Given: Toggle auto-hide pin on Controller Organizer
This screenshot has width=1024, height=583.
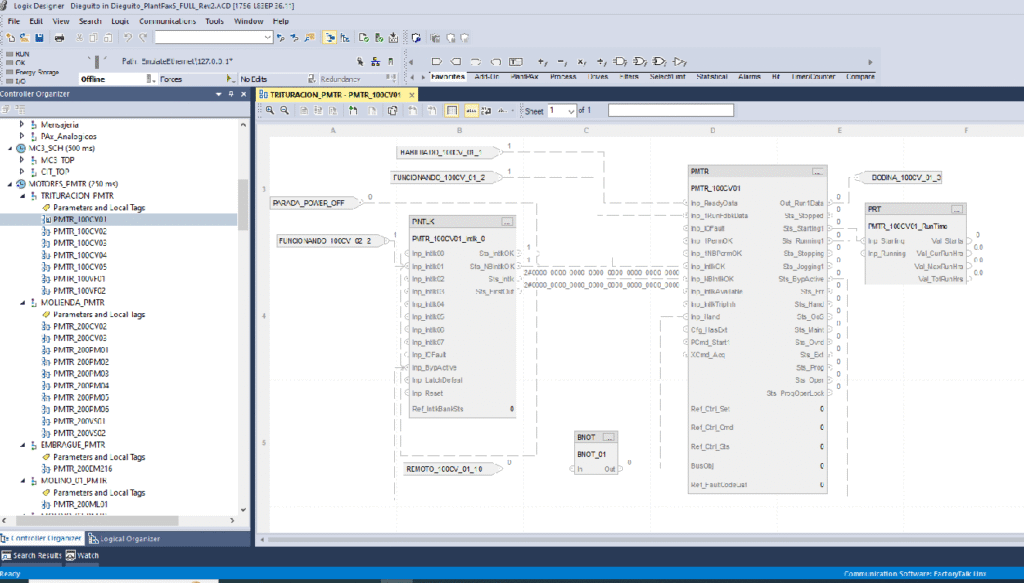Looking at the screenshot, I should 232,94.
